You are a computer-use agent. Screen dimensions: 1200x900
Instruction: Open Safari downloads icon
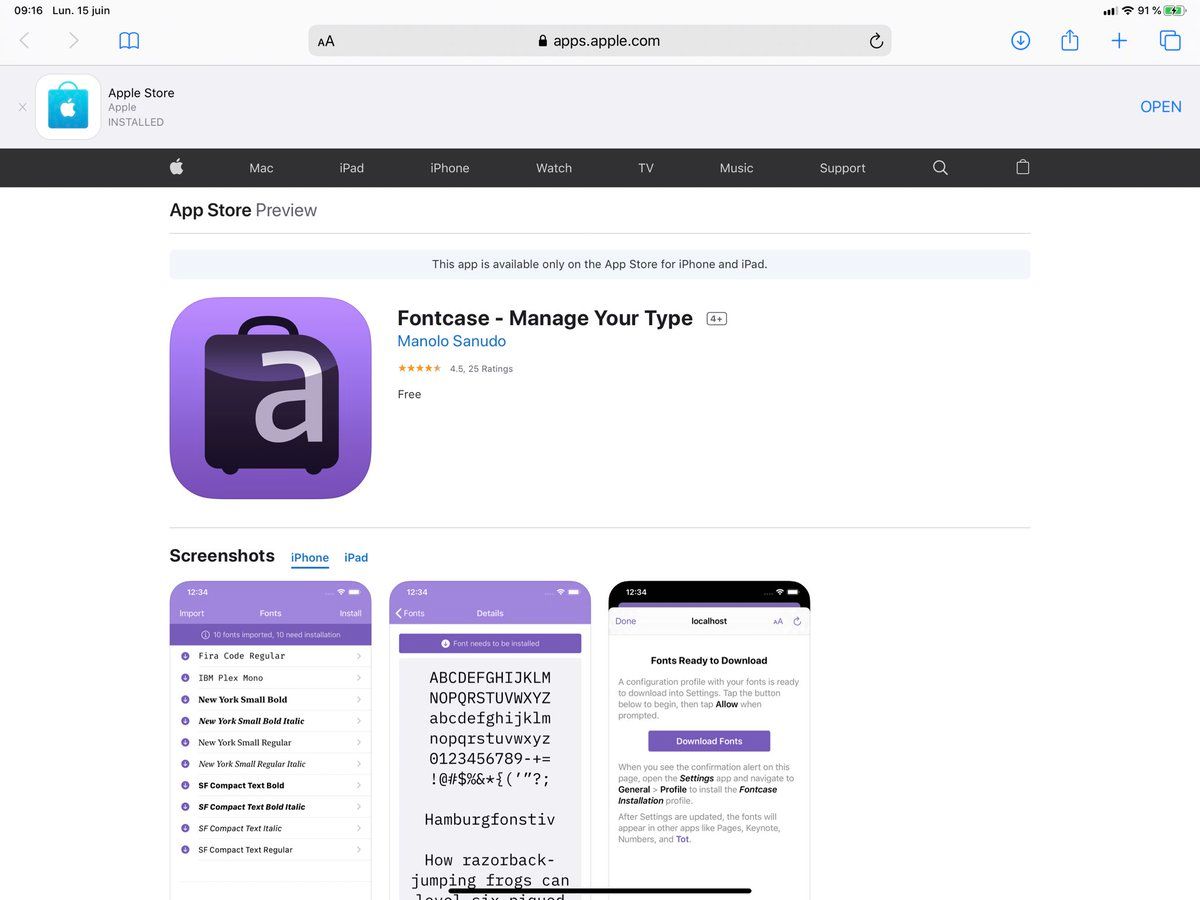[x=1020, y=41]
